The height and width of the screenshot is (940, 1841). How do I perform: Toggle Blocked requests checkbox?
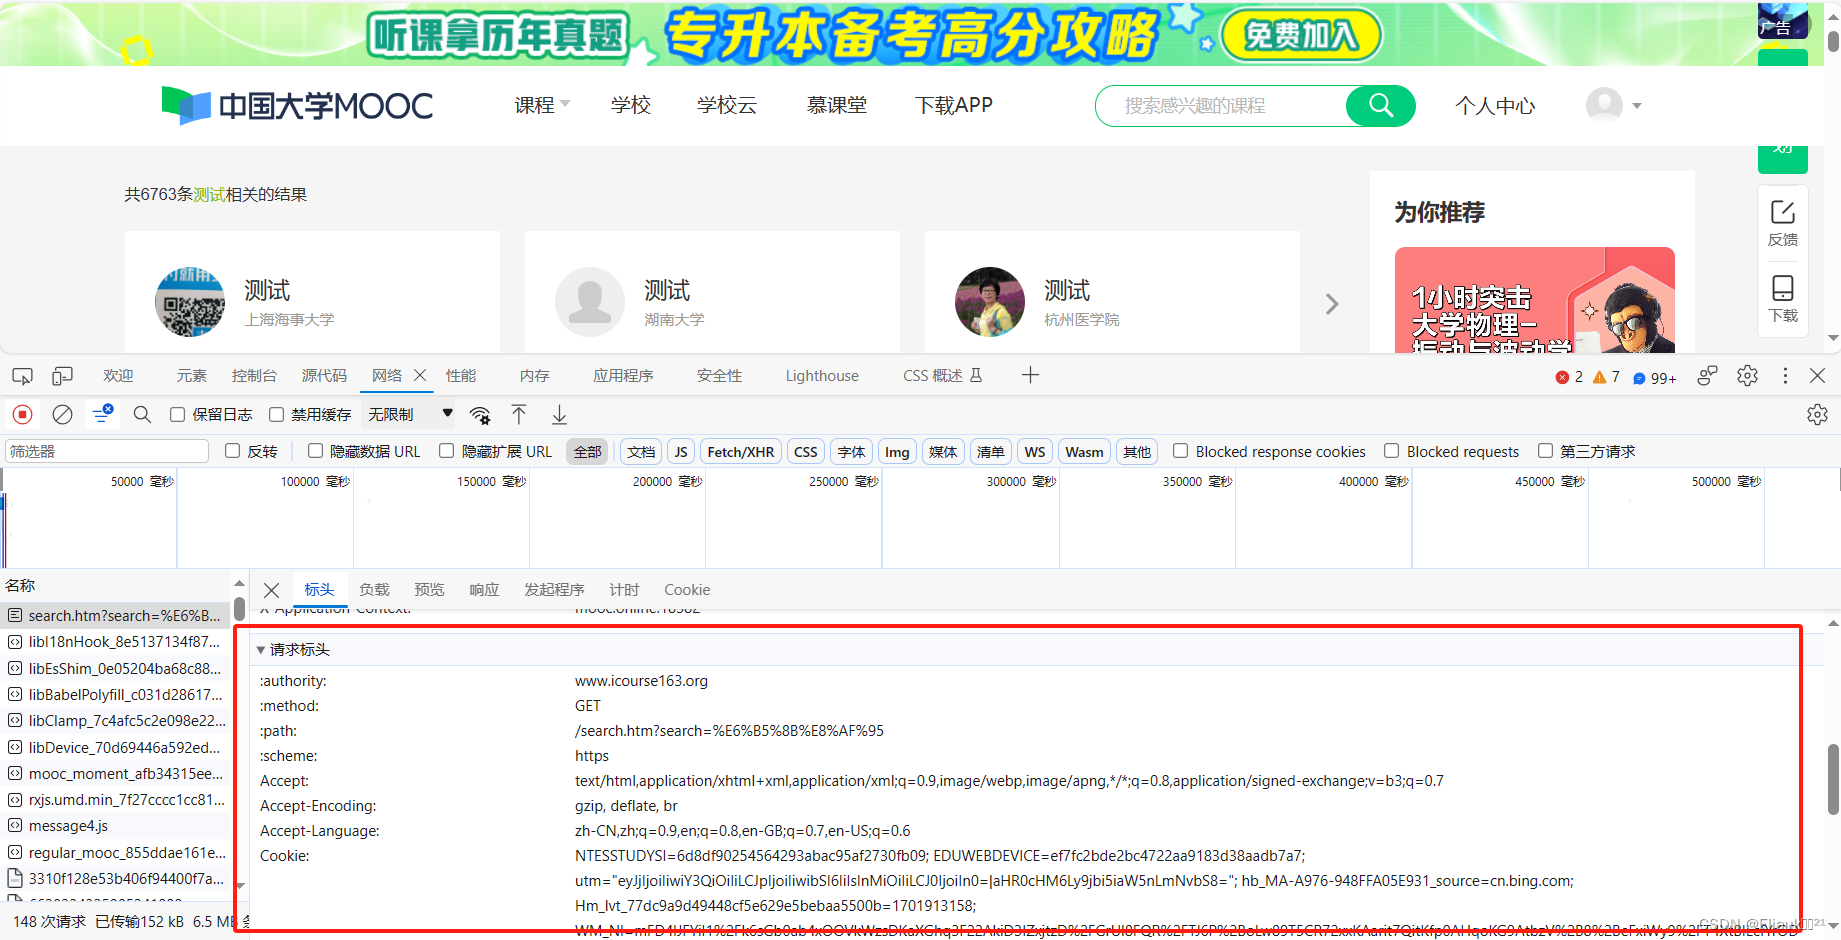1391,451
